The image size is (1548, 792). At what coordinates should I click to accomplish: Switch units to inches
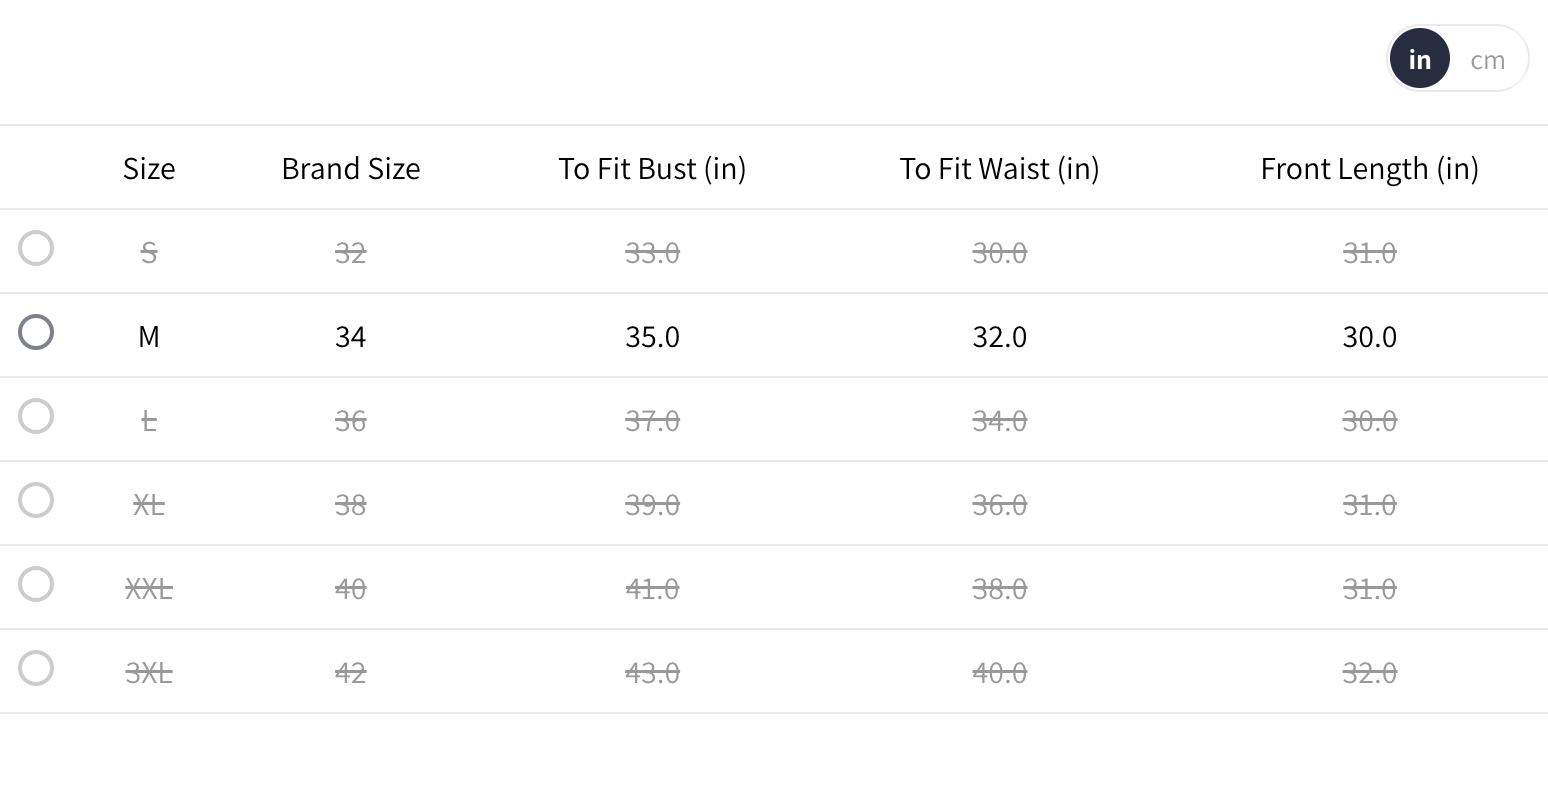(x=1419, y=60)
